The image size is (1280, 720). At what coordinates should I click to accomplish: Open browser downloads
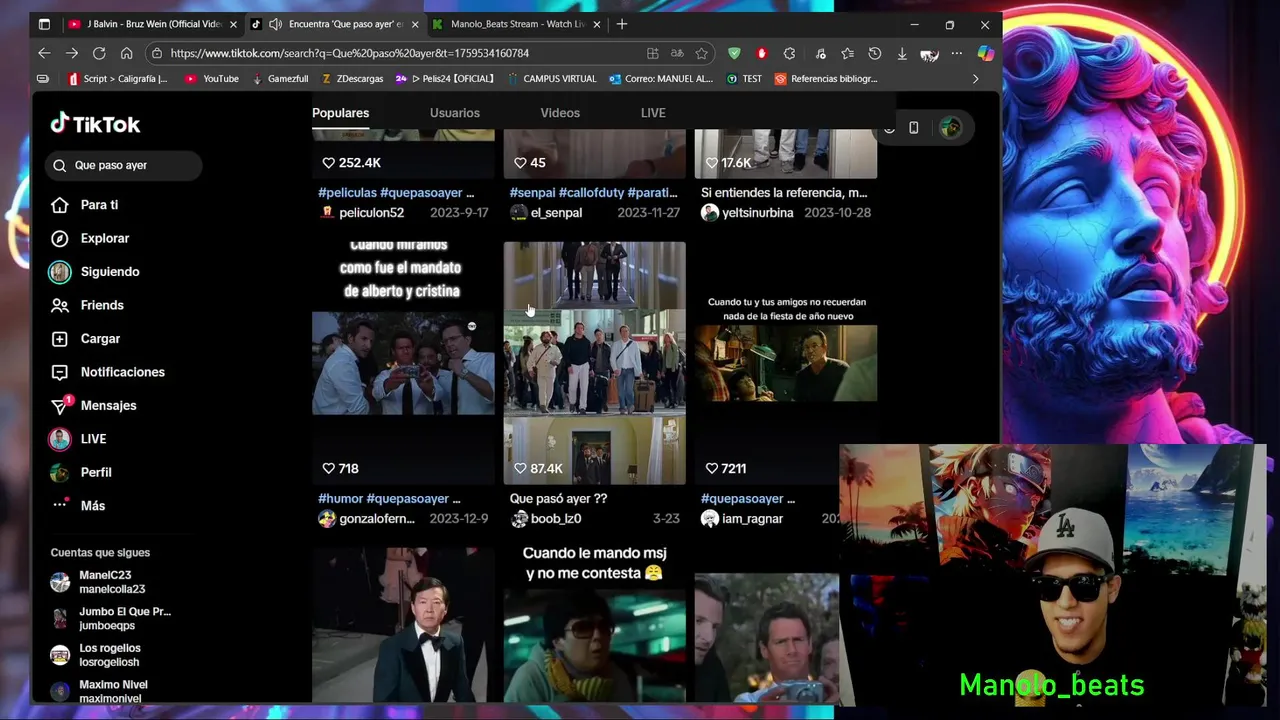[x=902, y=53]
